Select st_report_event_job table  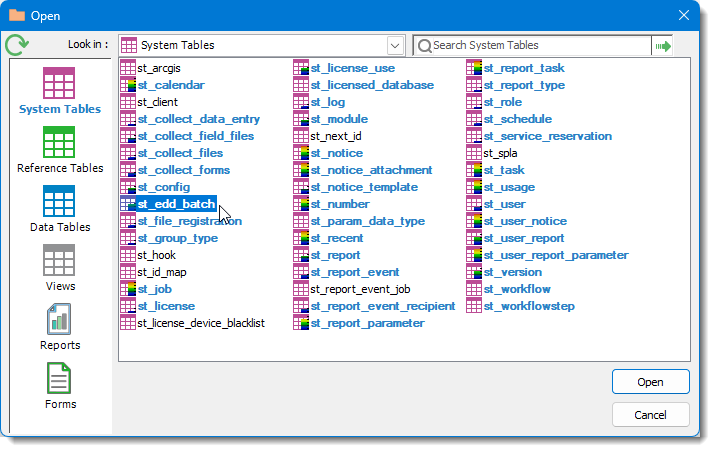click(360, 289)
